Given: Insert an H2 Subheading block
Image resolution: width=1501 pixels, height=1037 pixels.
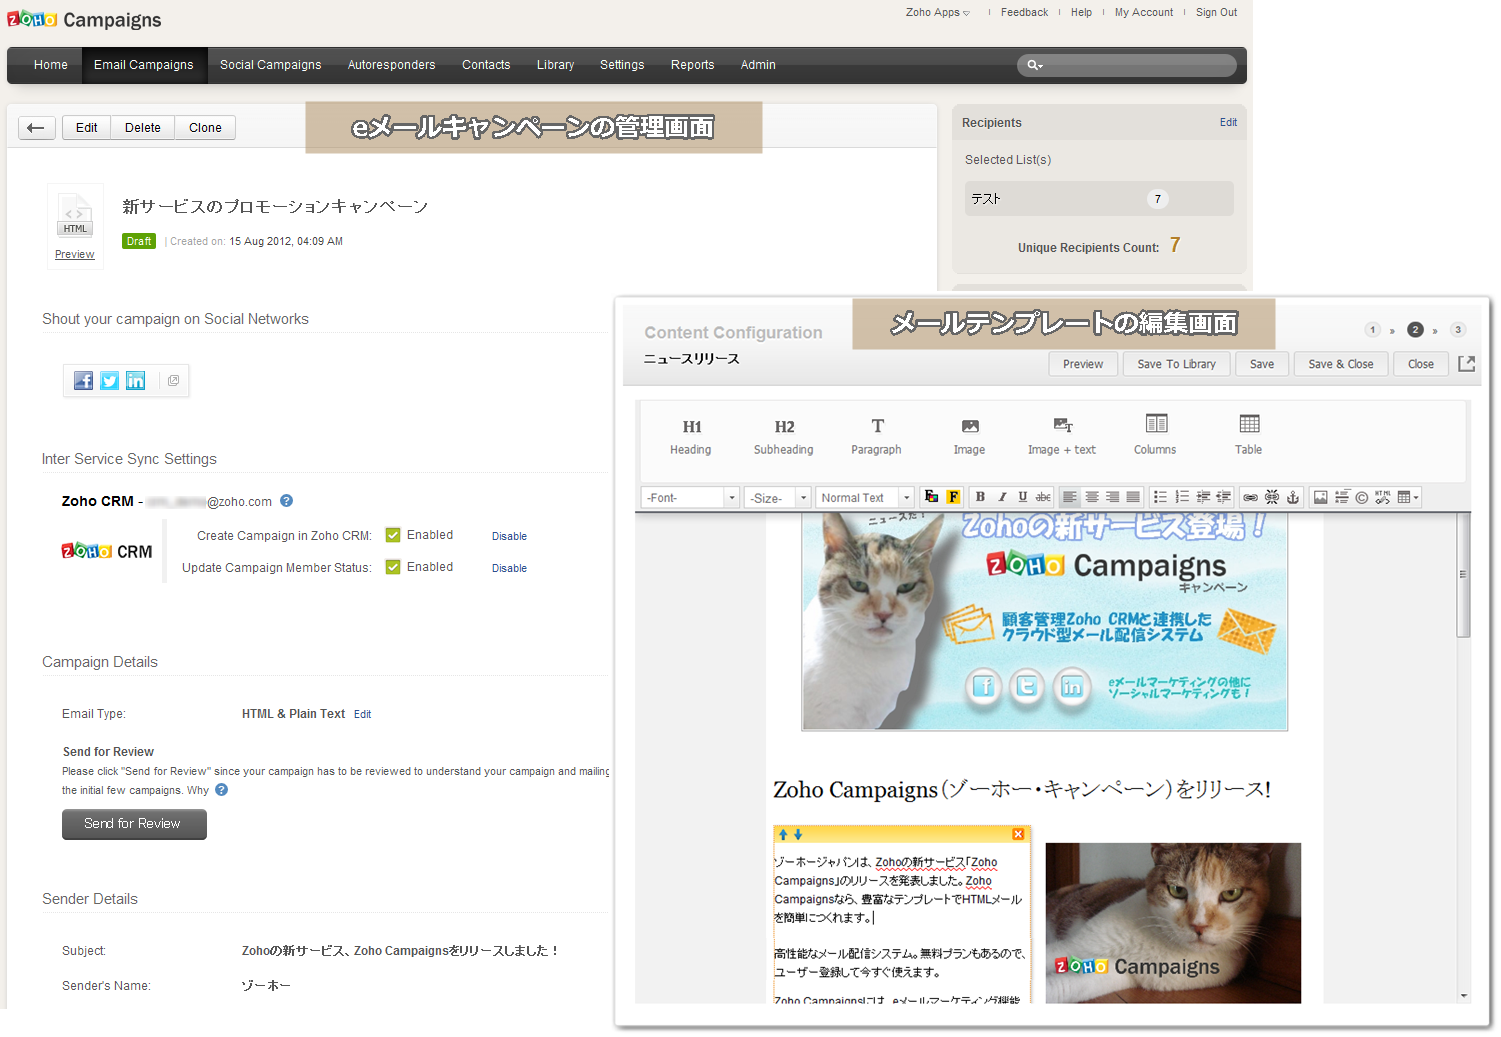Looking at the screenshot, I should click(x=784, y=437).
